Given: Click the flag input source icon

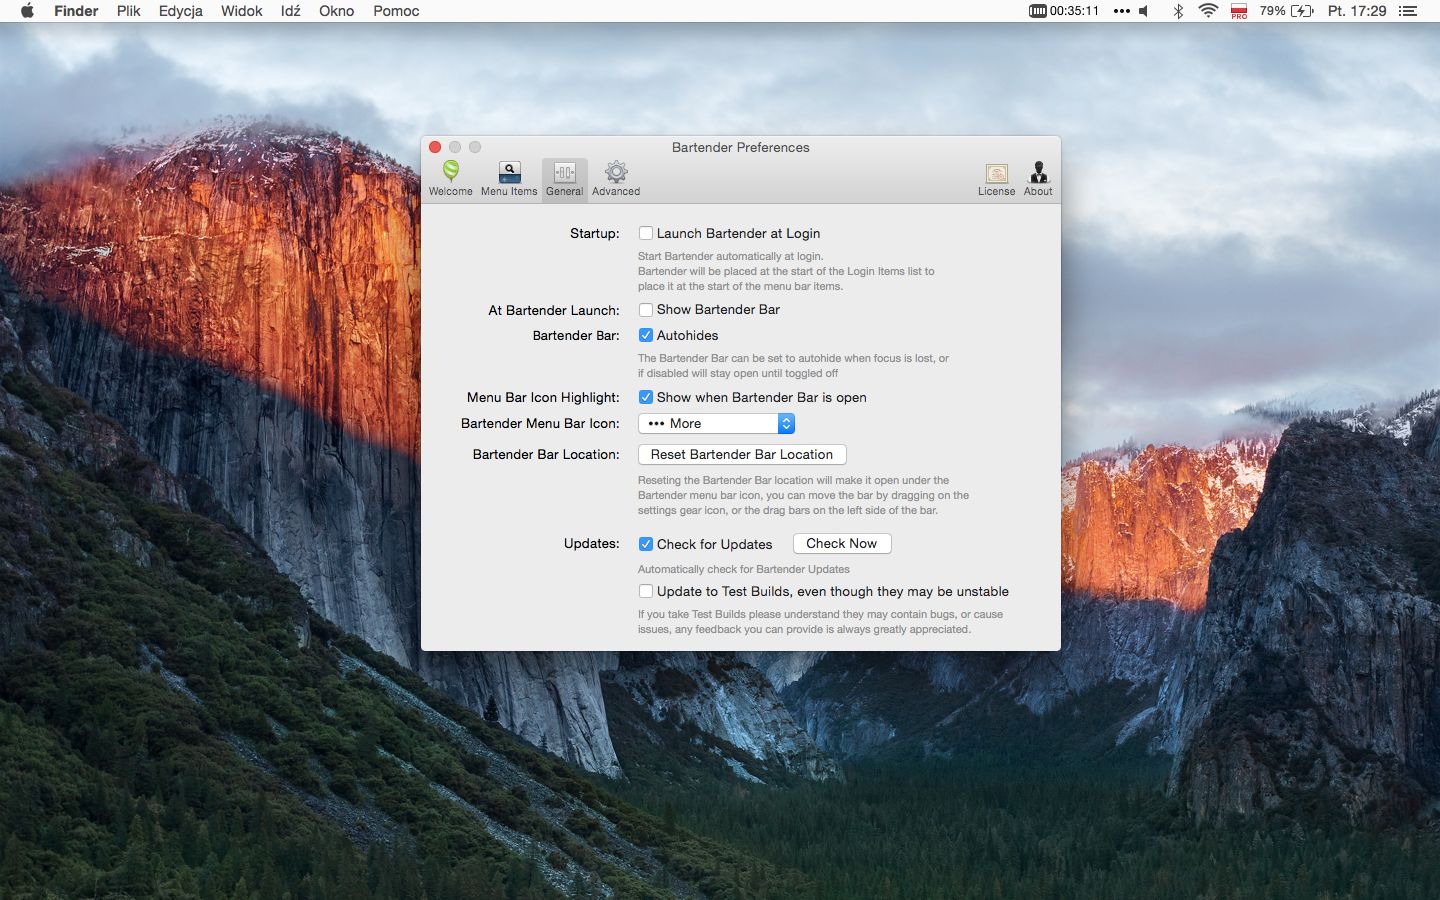Looking at the screenshot, I should point(1239,11).
